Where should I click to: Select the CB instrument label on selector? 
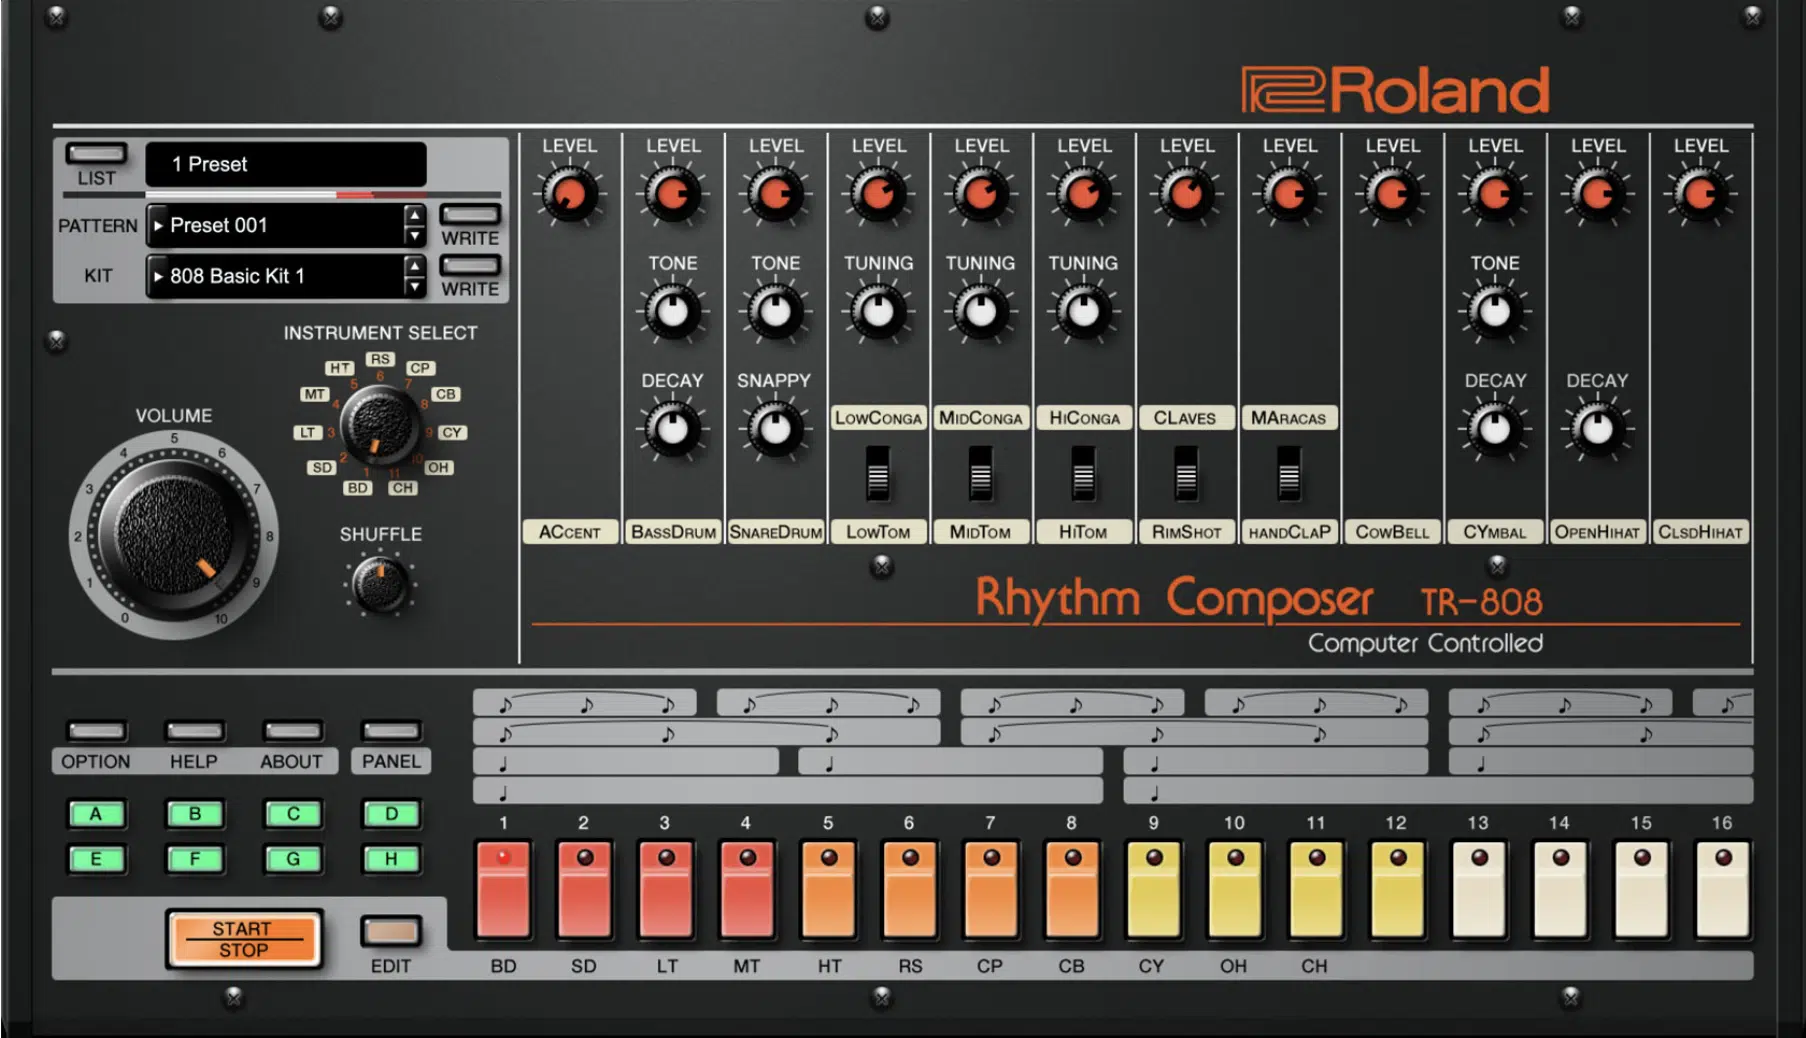[446, 395]
